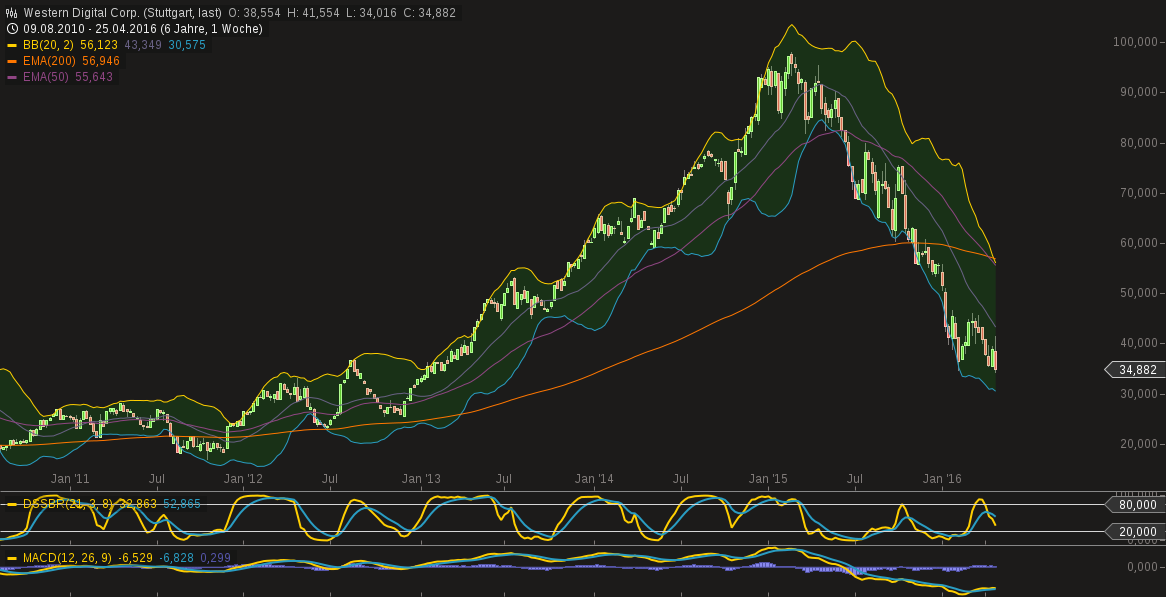Viewport: 1166px width, 597px height.
Task: Click the Jan '15 axis label
Action: (x=770, y=479)
